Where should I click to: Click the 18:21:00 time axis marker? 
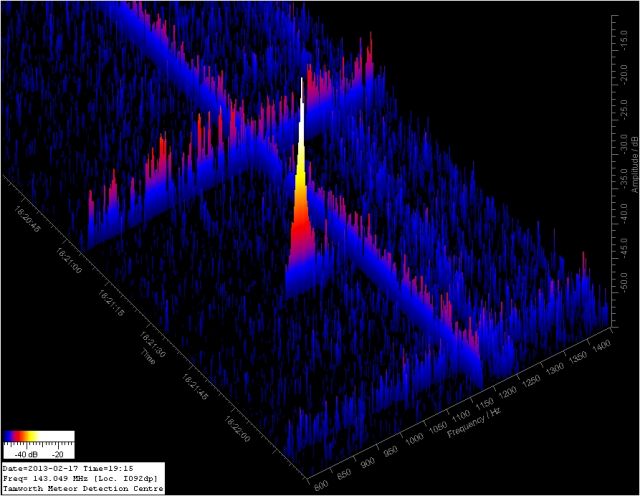(x=70, y=258)
